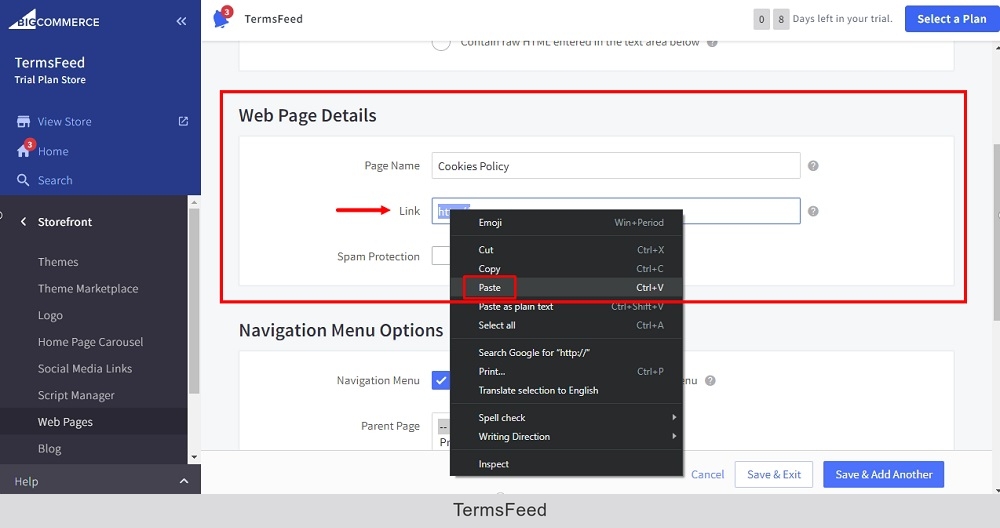Click the Home icon in sidebar

coord(24,150)
